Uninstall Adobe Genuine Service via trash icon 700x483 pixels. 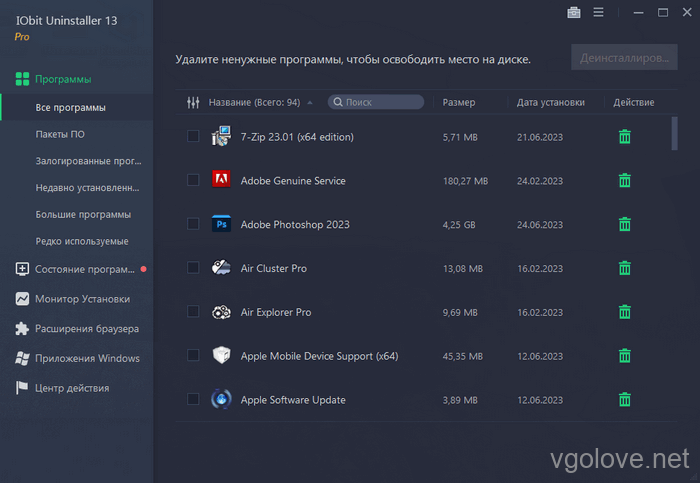[x=625, y=180]
